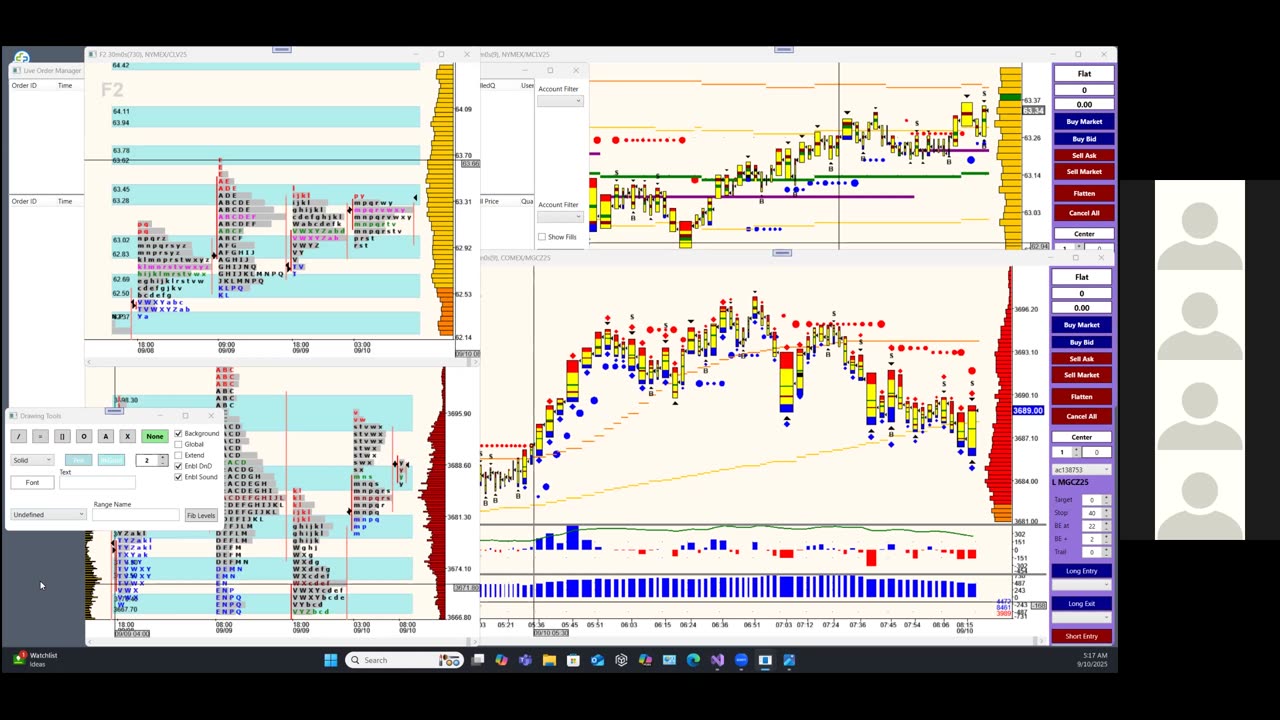Screen dimensions: 1280x720
Task: Open the dropdown below Long Exit
Action: point(1081,617)
